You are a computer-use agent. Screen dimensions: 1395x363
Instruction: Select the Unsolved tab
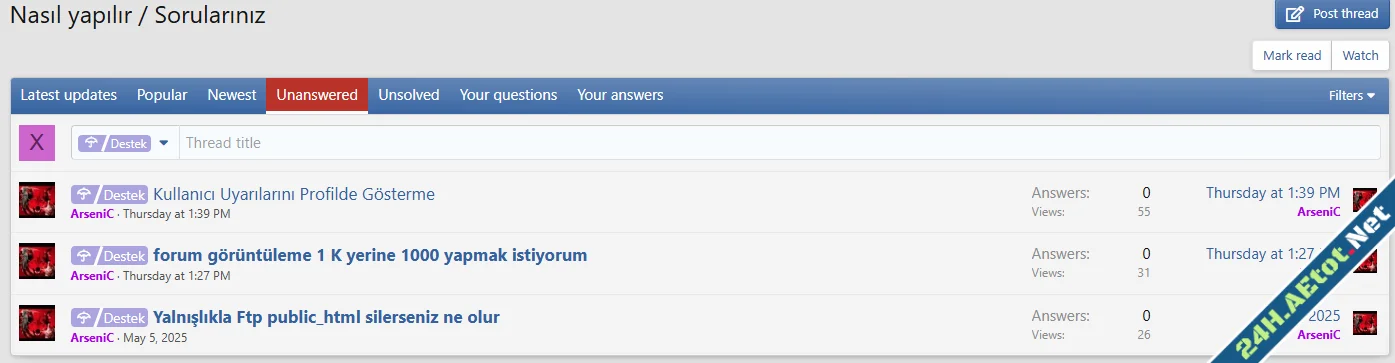[409, 95]
